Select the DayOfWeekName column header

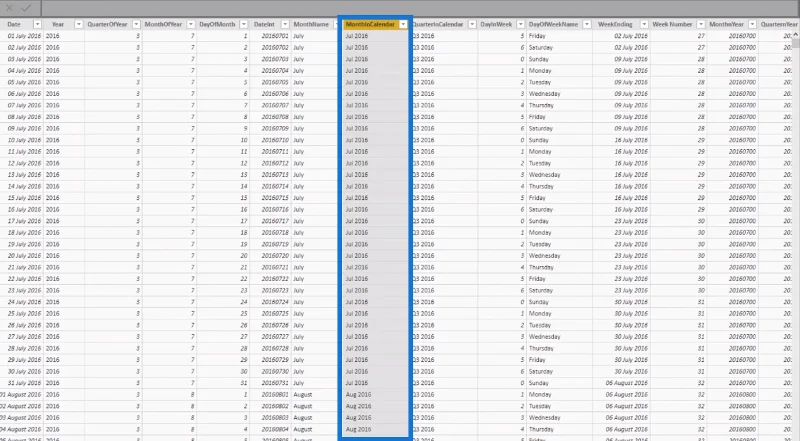coord(553,24)
